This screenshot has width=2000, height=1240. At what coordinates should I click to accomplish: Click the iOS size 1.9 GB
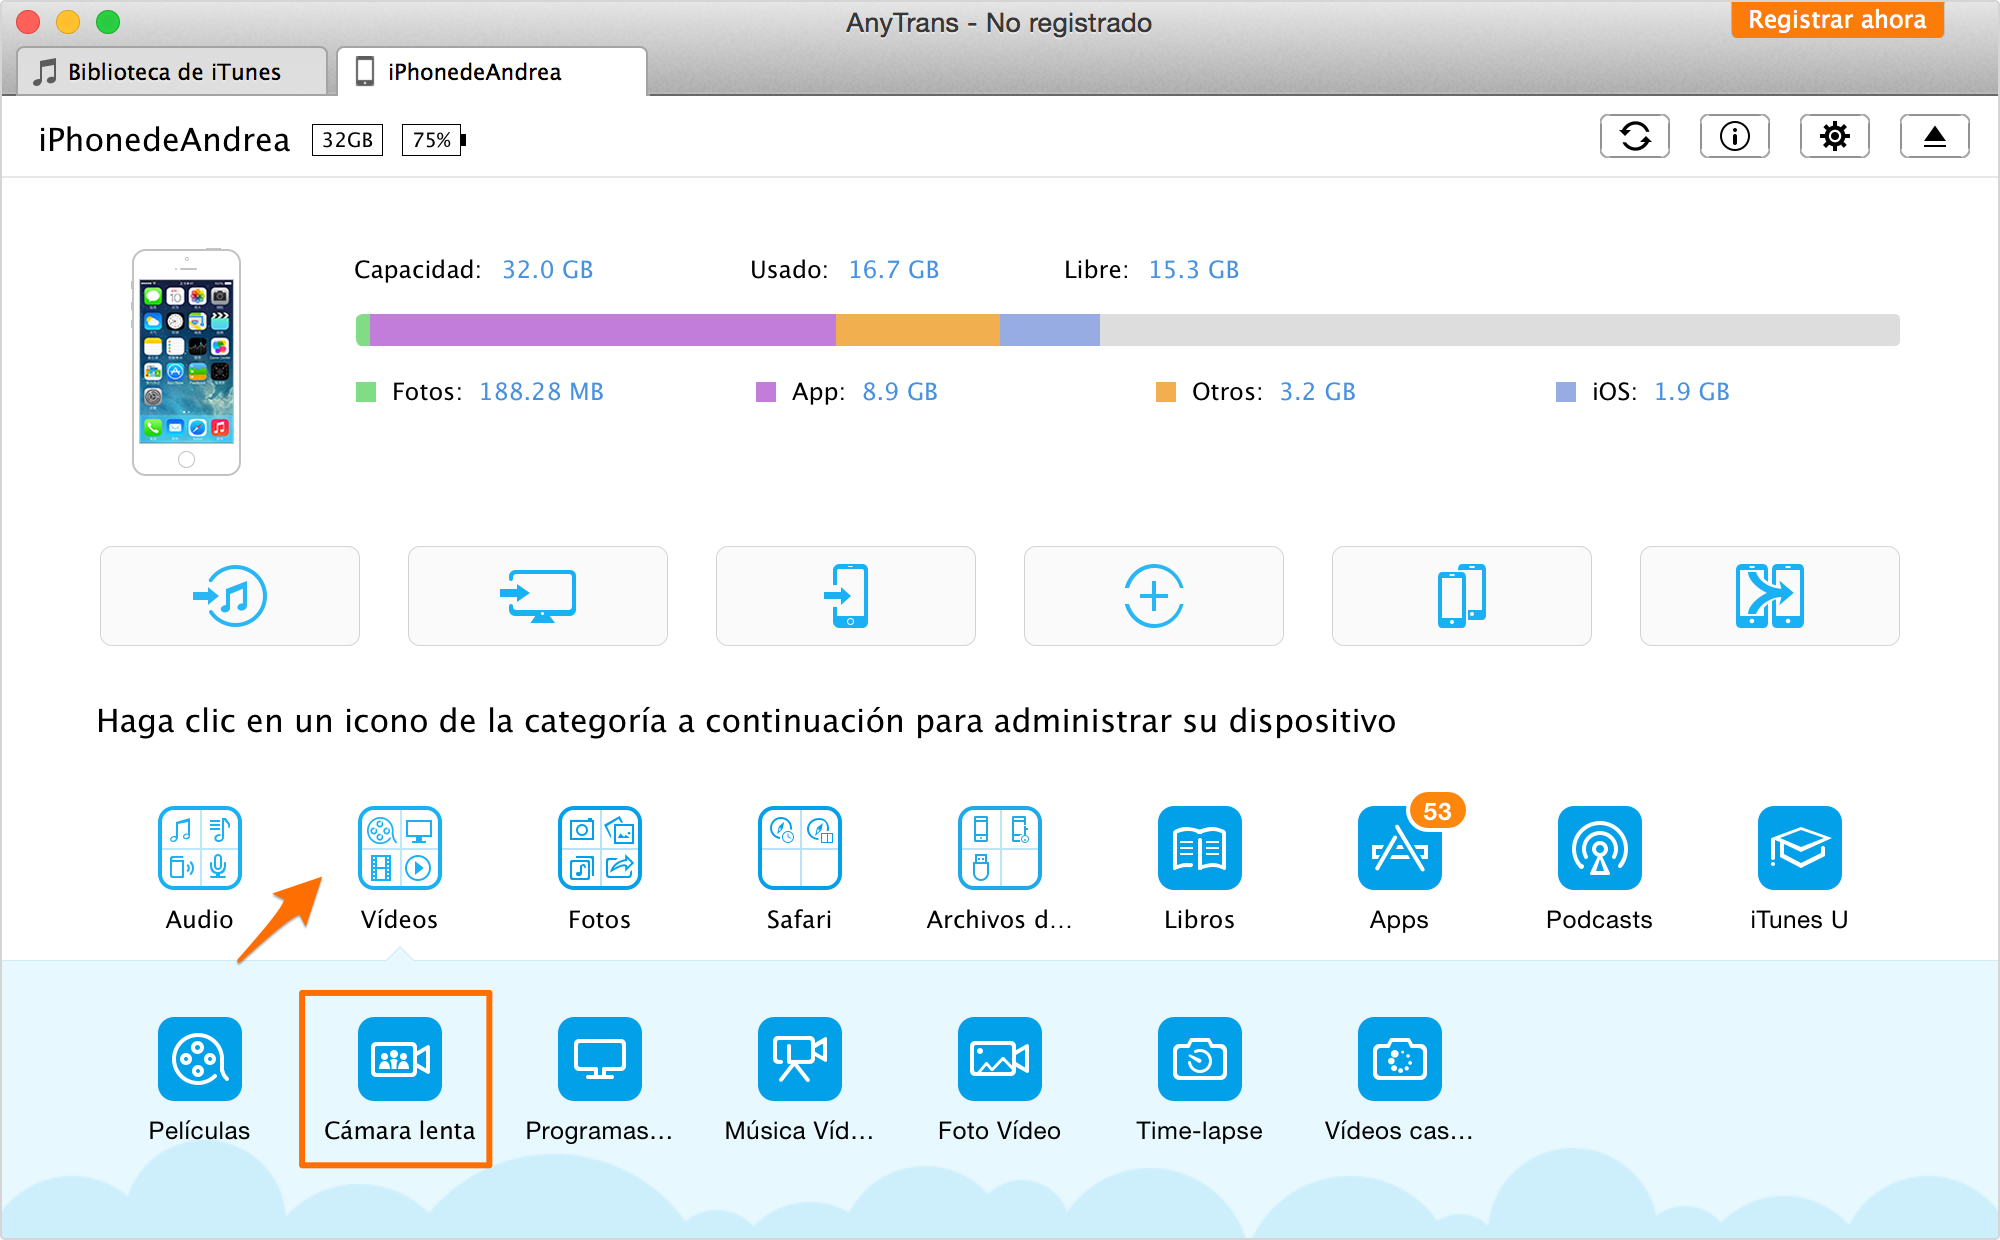click(1692, 392)
